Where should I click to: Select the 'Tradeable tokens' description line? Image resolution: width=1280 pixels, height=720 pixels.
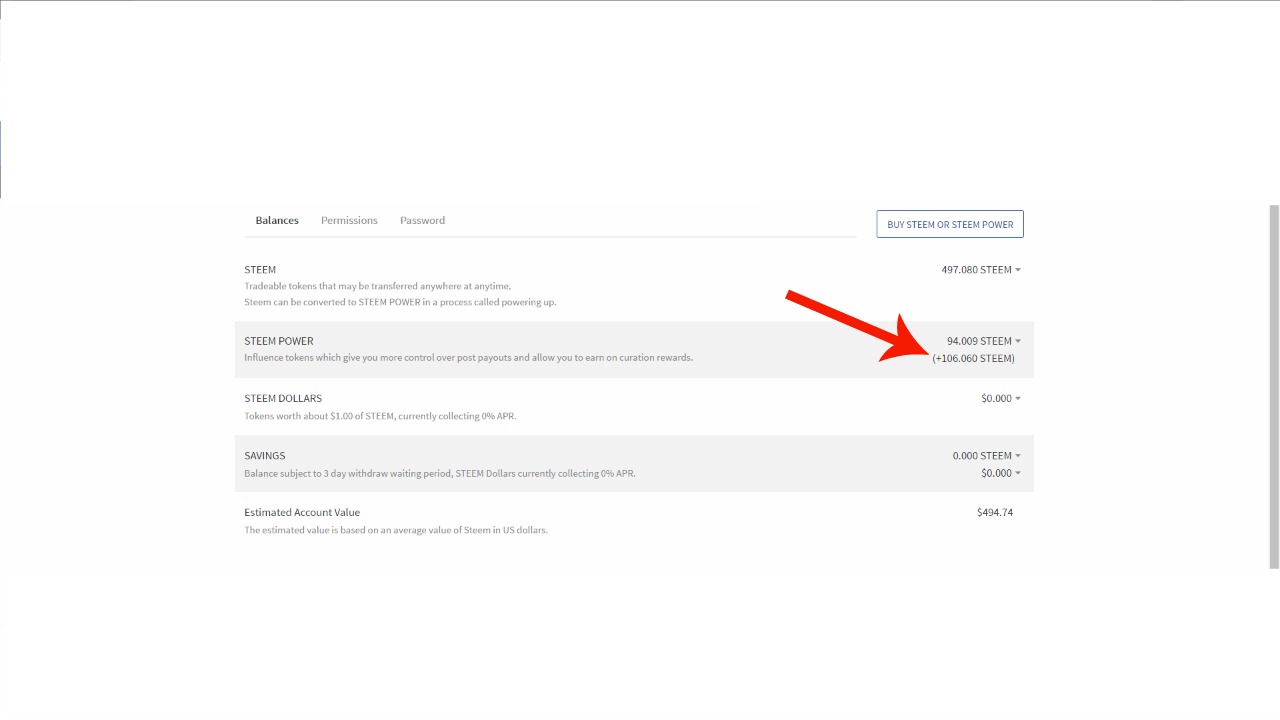click(x=377, y=286)
